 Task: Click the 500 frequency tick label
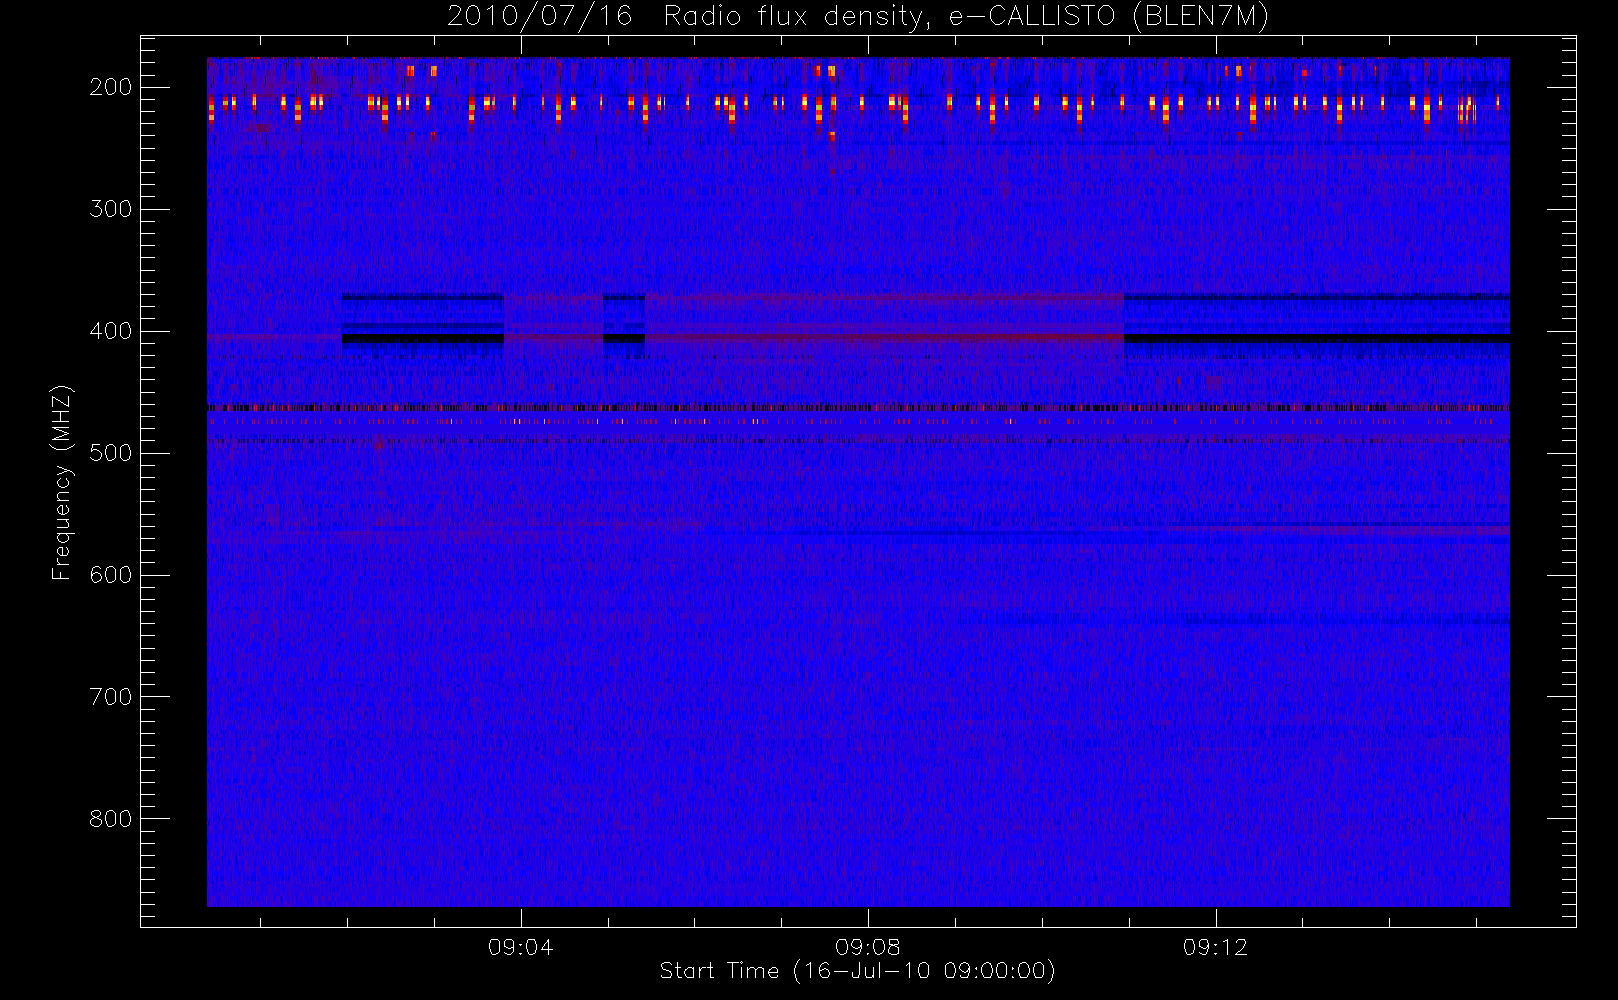pyautogui.click(x=111, y=453)
